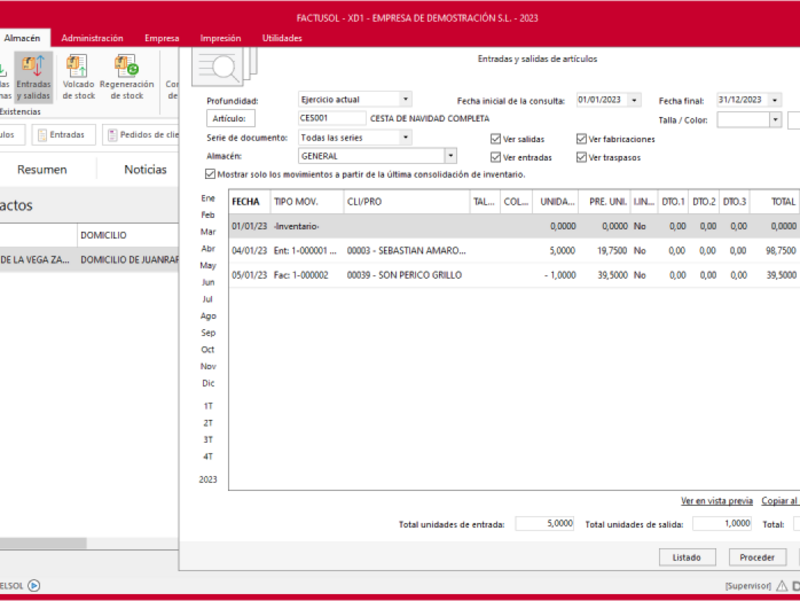This screenshot has width=800, height=601.
Task: Click the Artículo code input field
Action: pos(332,118)
